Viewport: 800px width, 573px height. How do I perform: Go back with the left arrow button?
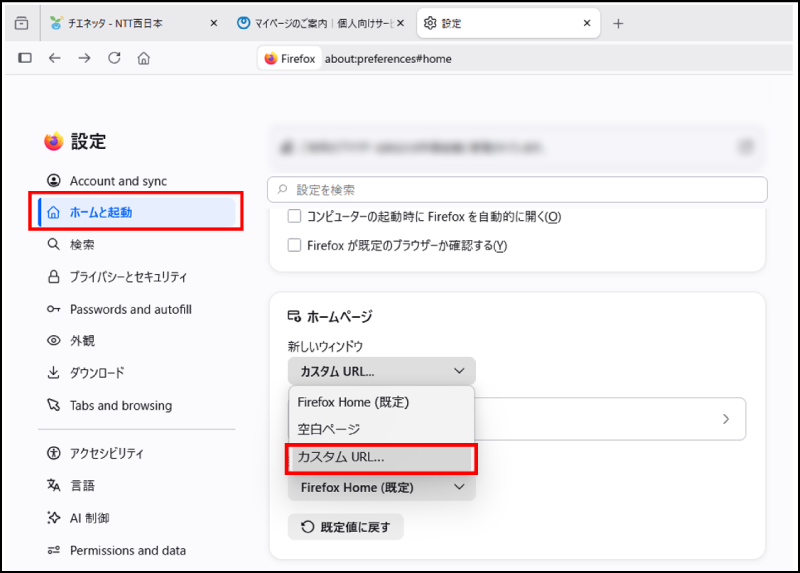55,58
